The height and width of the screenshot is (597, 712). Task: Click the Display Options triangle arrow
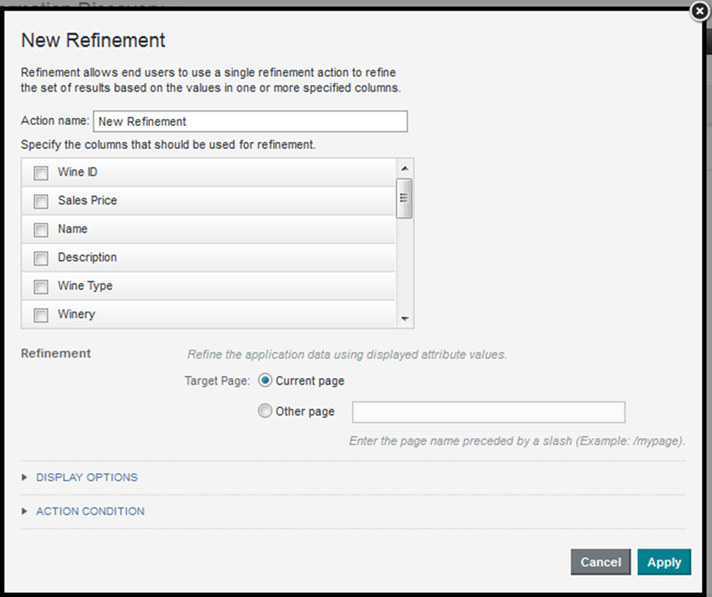pos(25,477)
